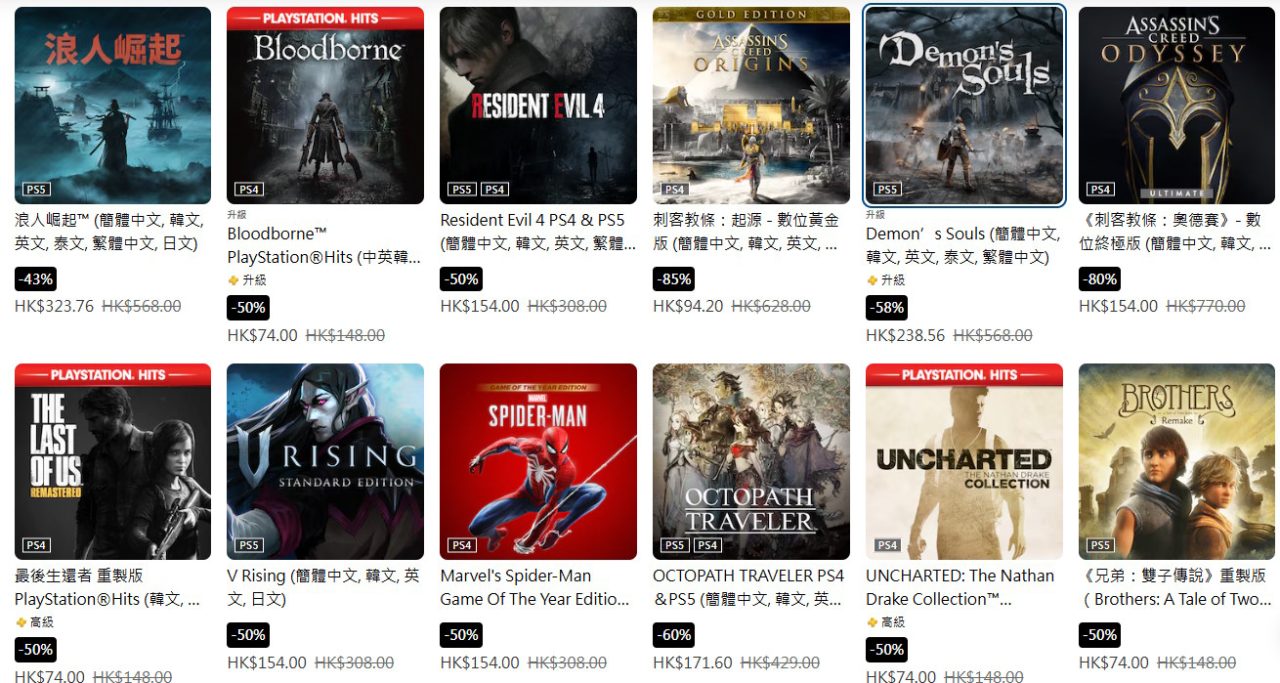Click PS Plus premium icon under The Last of Us
This screenshot has width=1280, height=683.
20,622
